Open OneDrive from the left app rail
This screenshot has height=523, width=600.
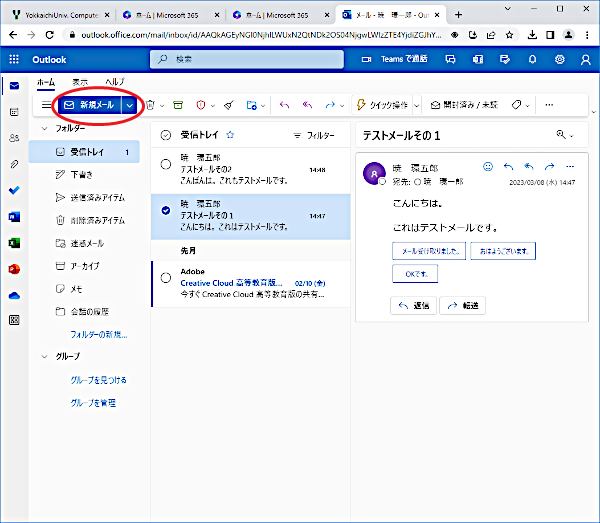point(14,295)
